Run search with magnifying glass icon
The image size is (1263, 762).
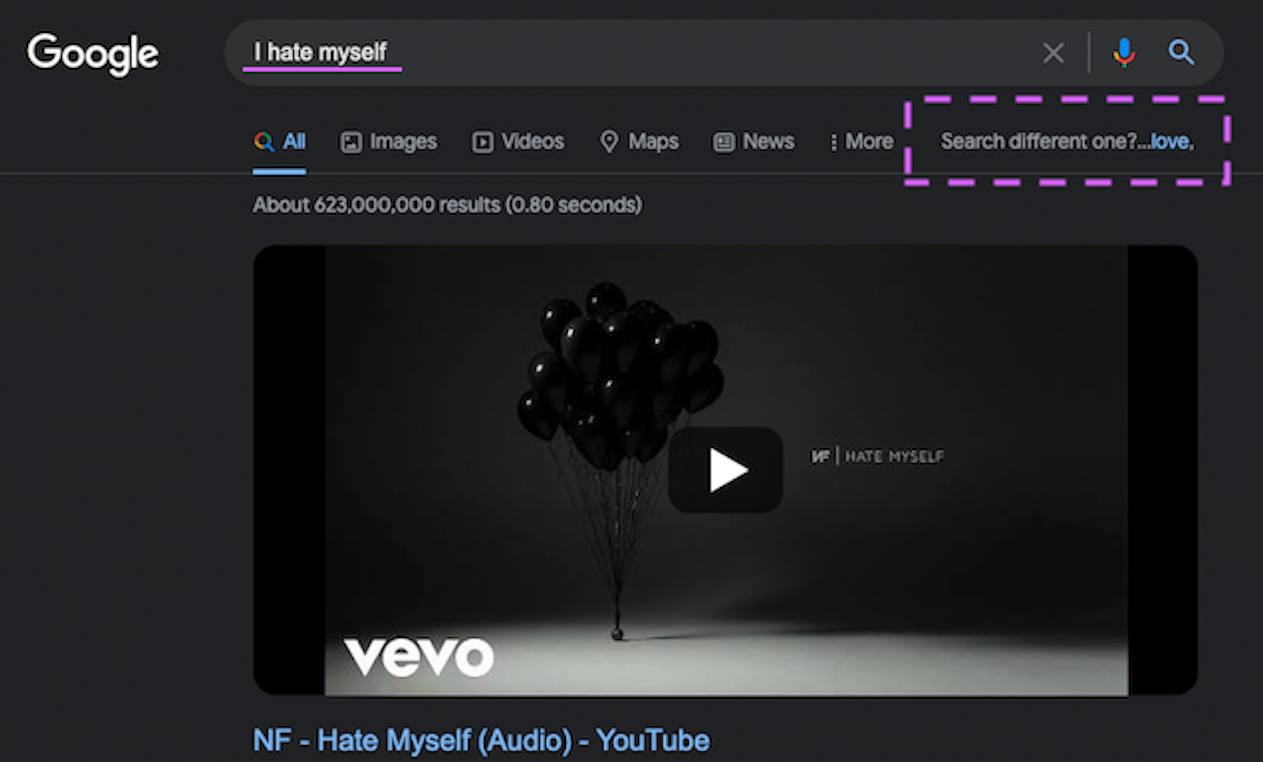click(1181, 52)
